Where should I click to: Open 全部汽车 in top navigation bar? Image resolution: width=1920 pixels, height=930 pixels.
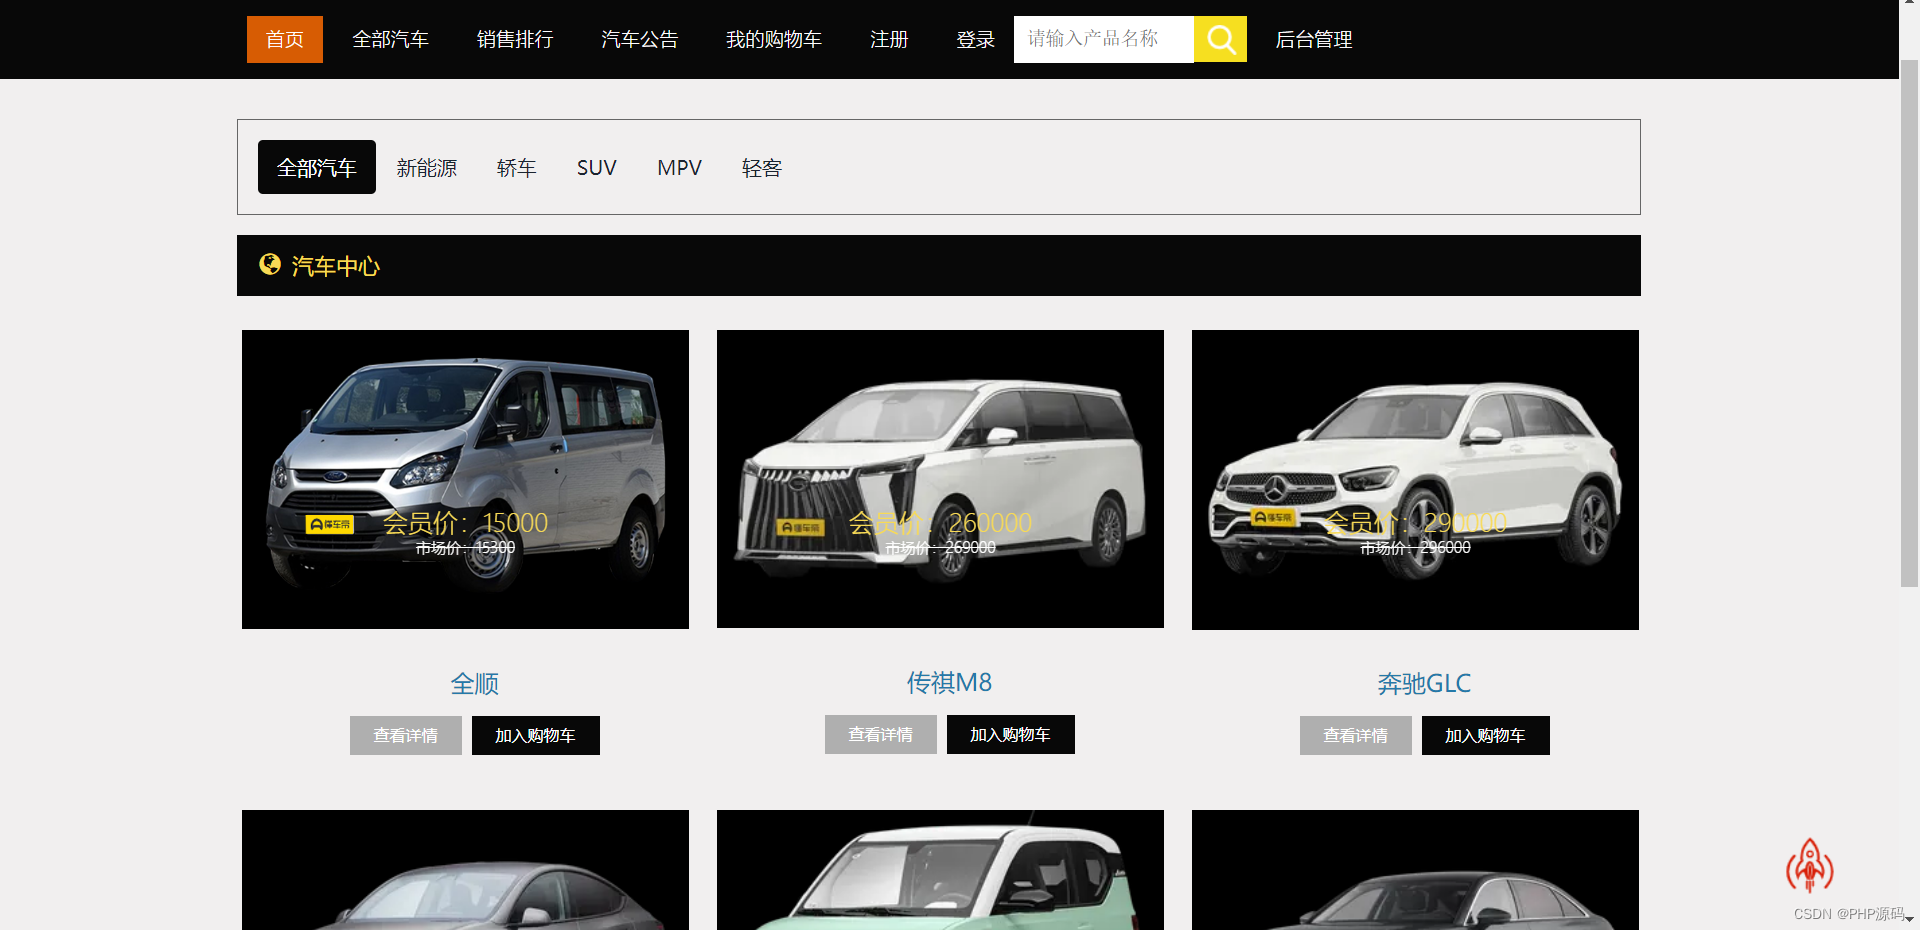point(390,39)
